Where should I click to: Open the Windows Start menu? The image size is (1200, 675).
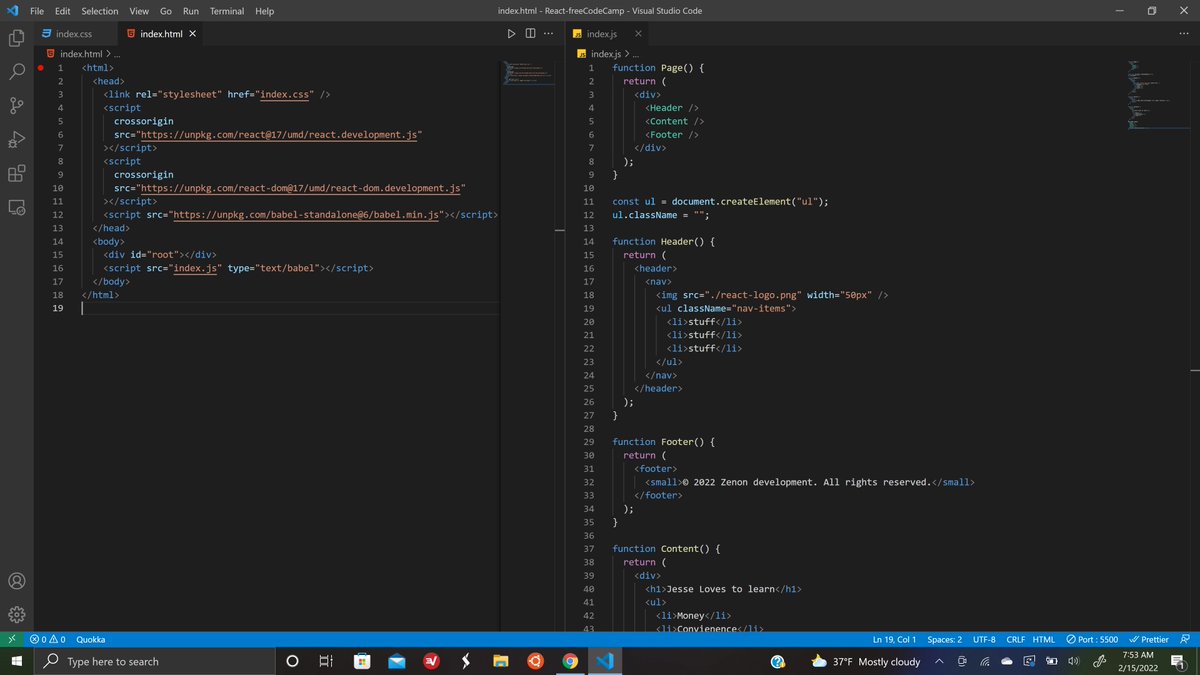coord(17,661)
